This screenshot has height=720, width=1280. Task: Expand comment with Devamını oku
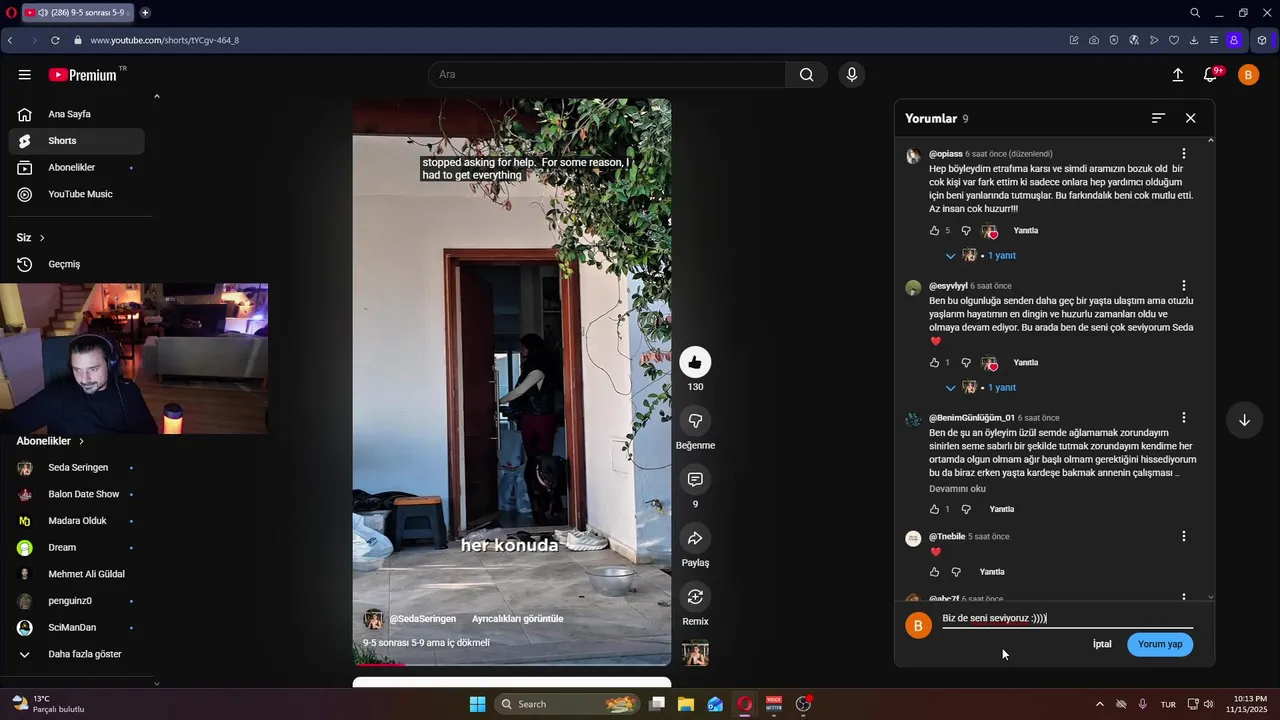pos(957,489)
